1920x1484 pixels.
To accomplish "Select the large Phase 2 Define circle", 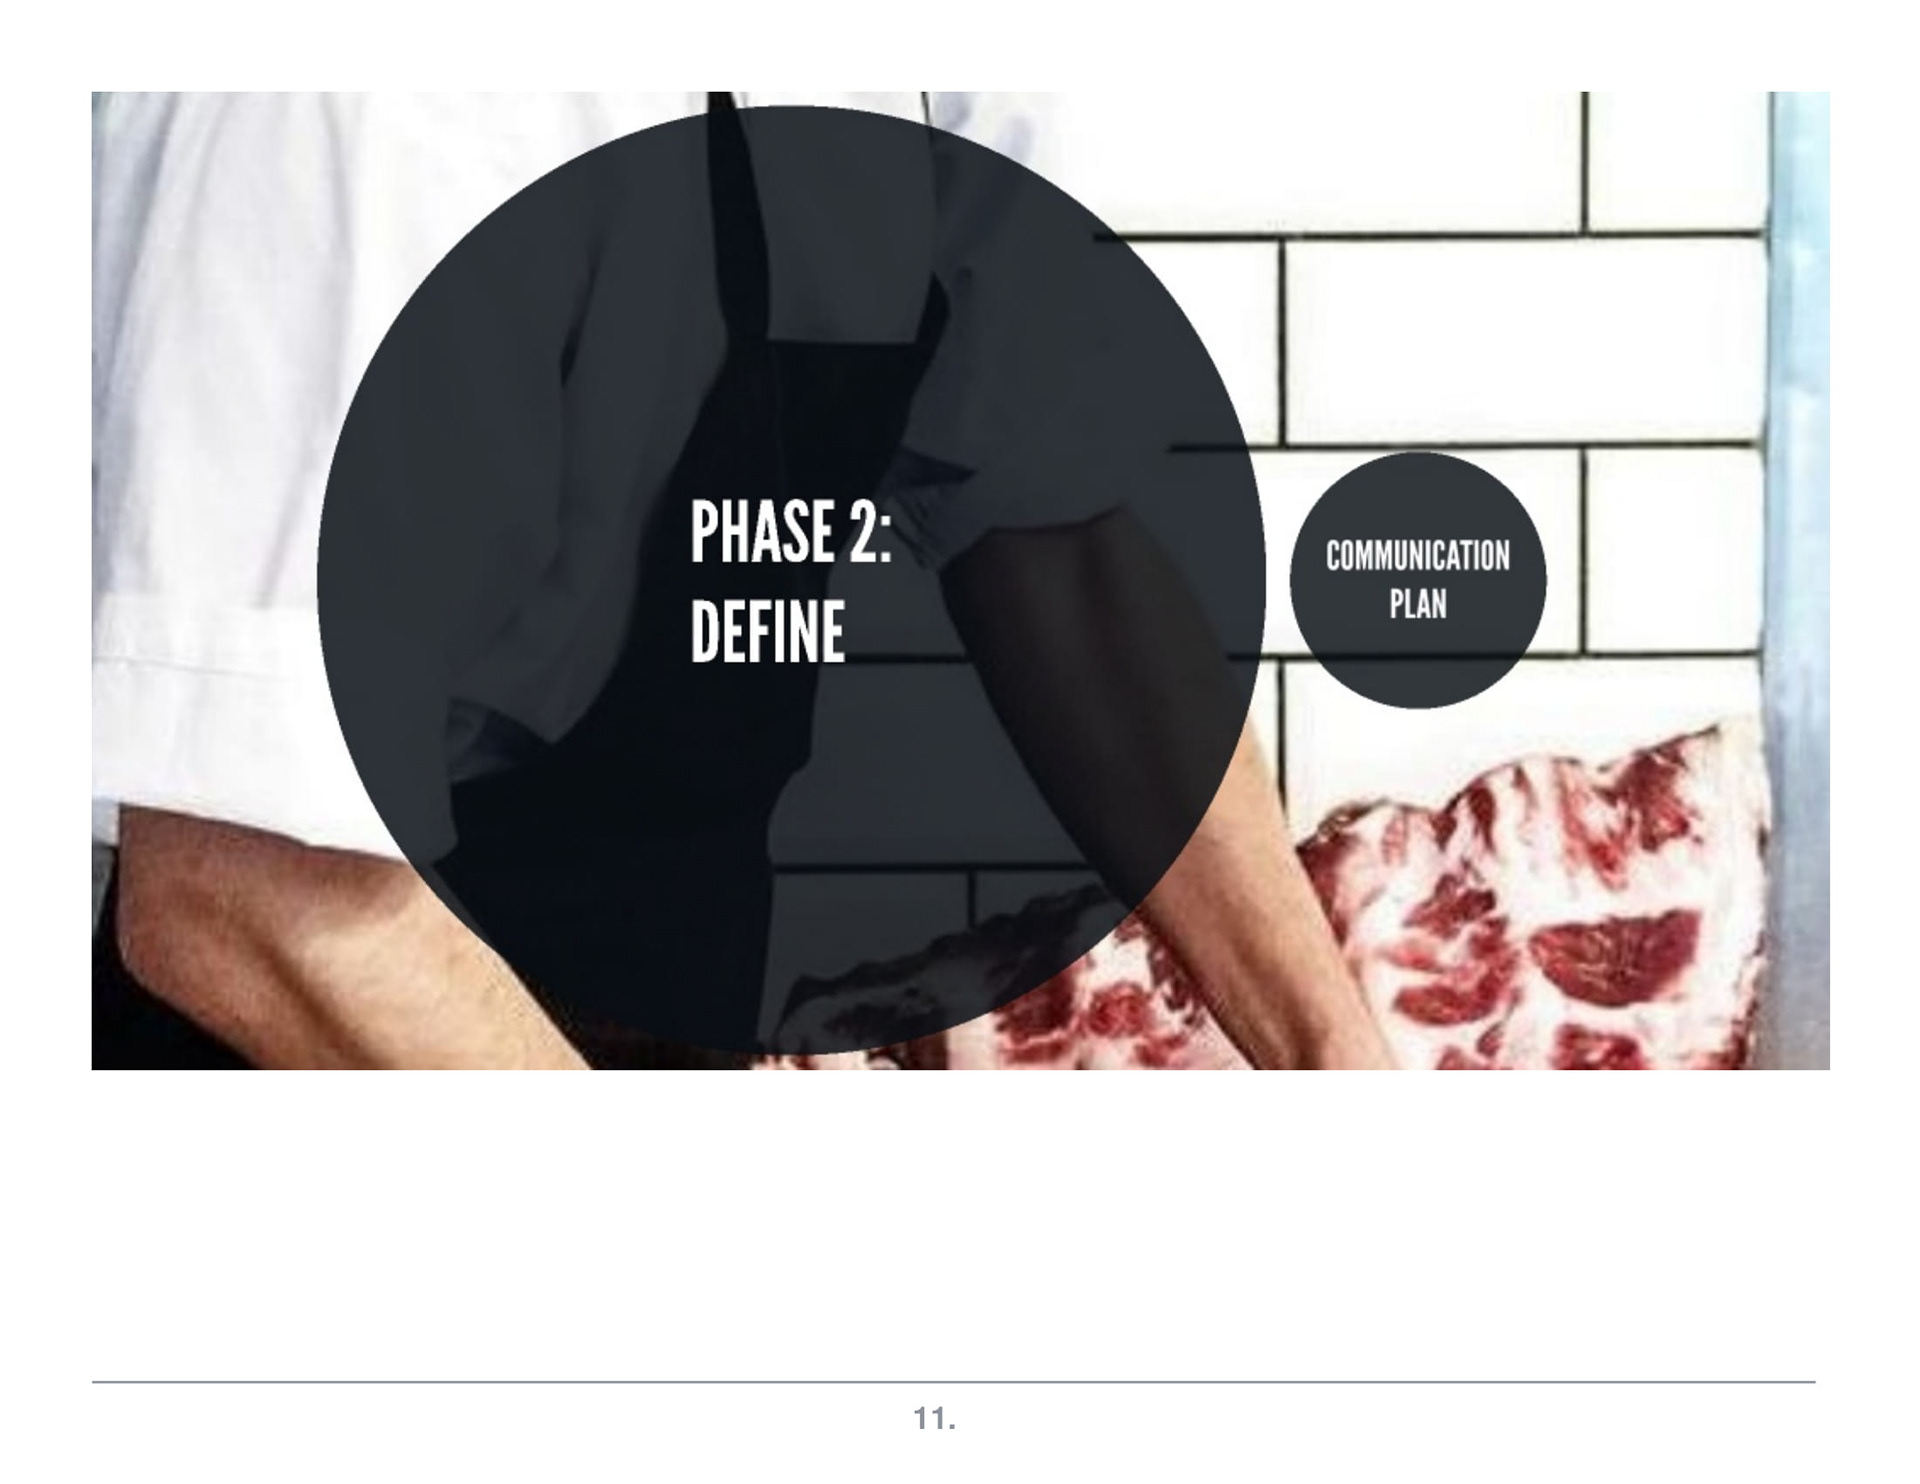I will (791, 580).
